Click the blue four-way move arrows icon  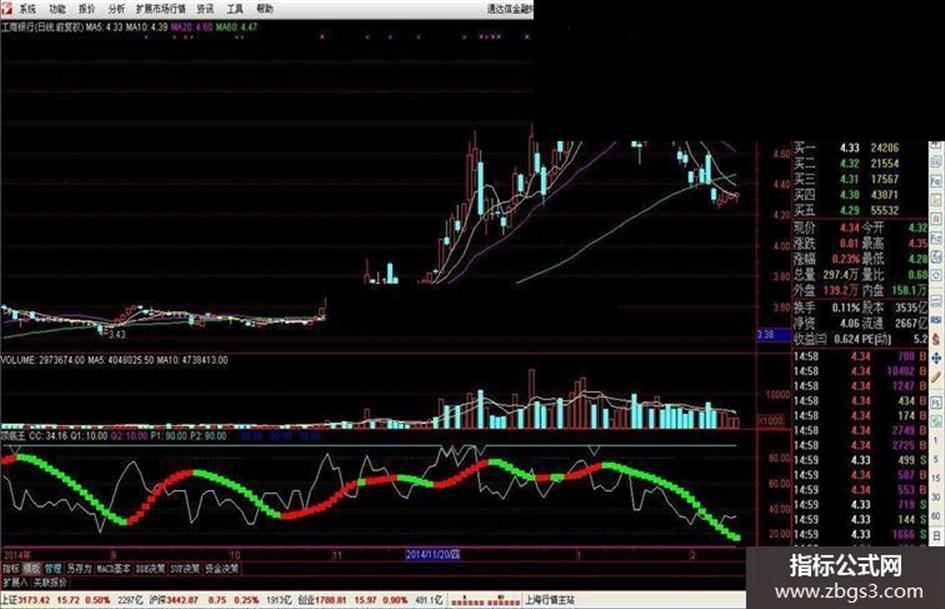click(937, 359)
